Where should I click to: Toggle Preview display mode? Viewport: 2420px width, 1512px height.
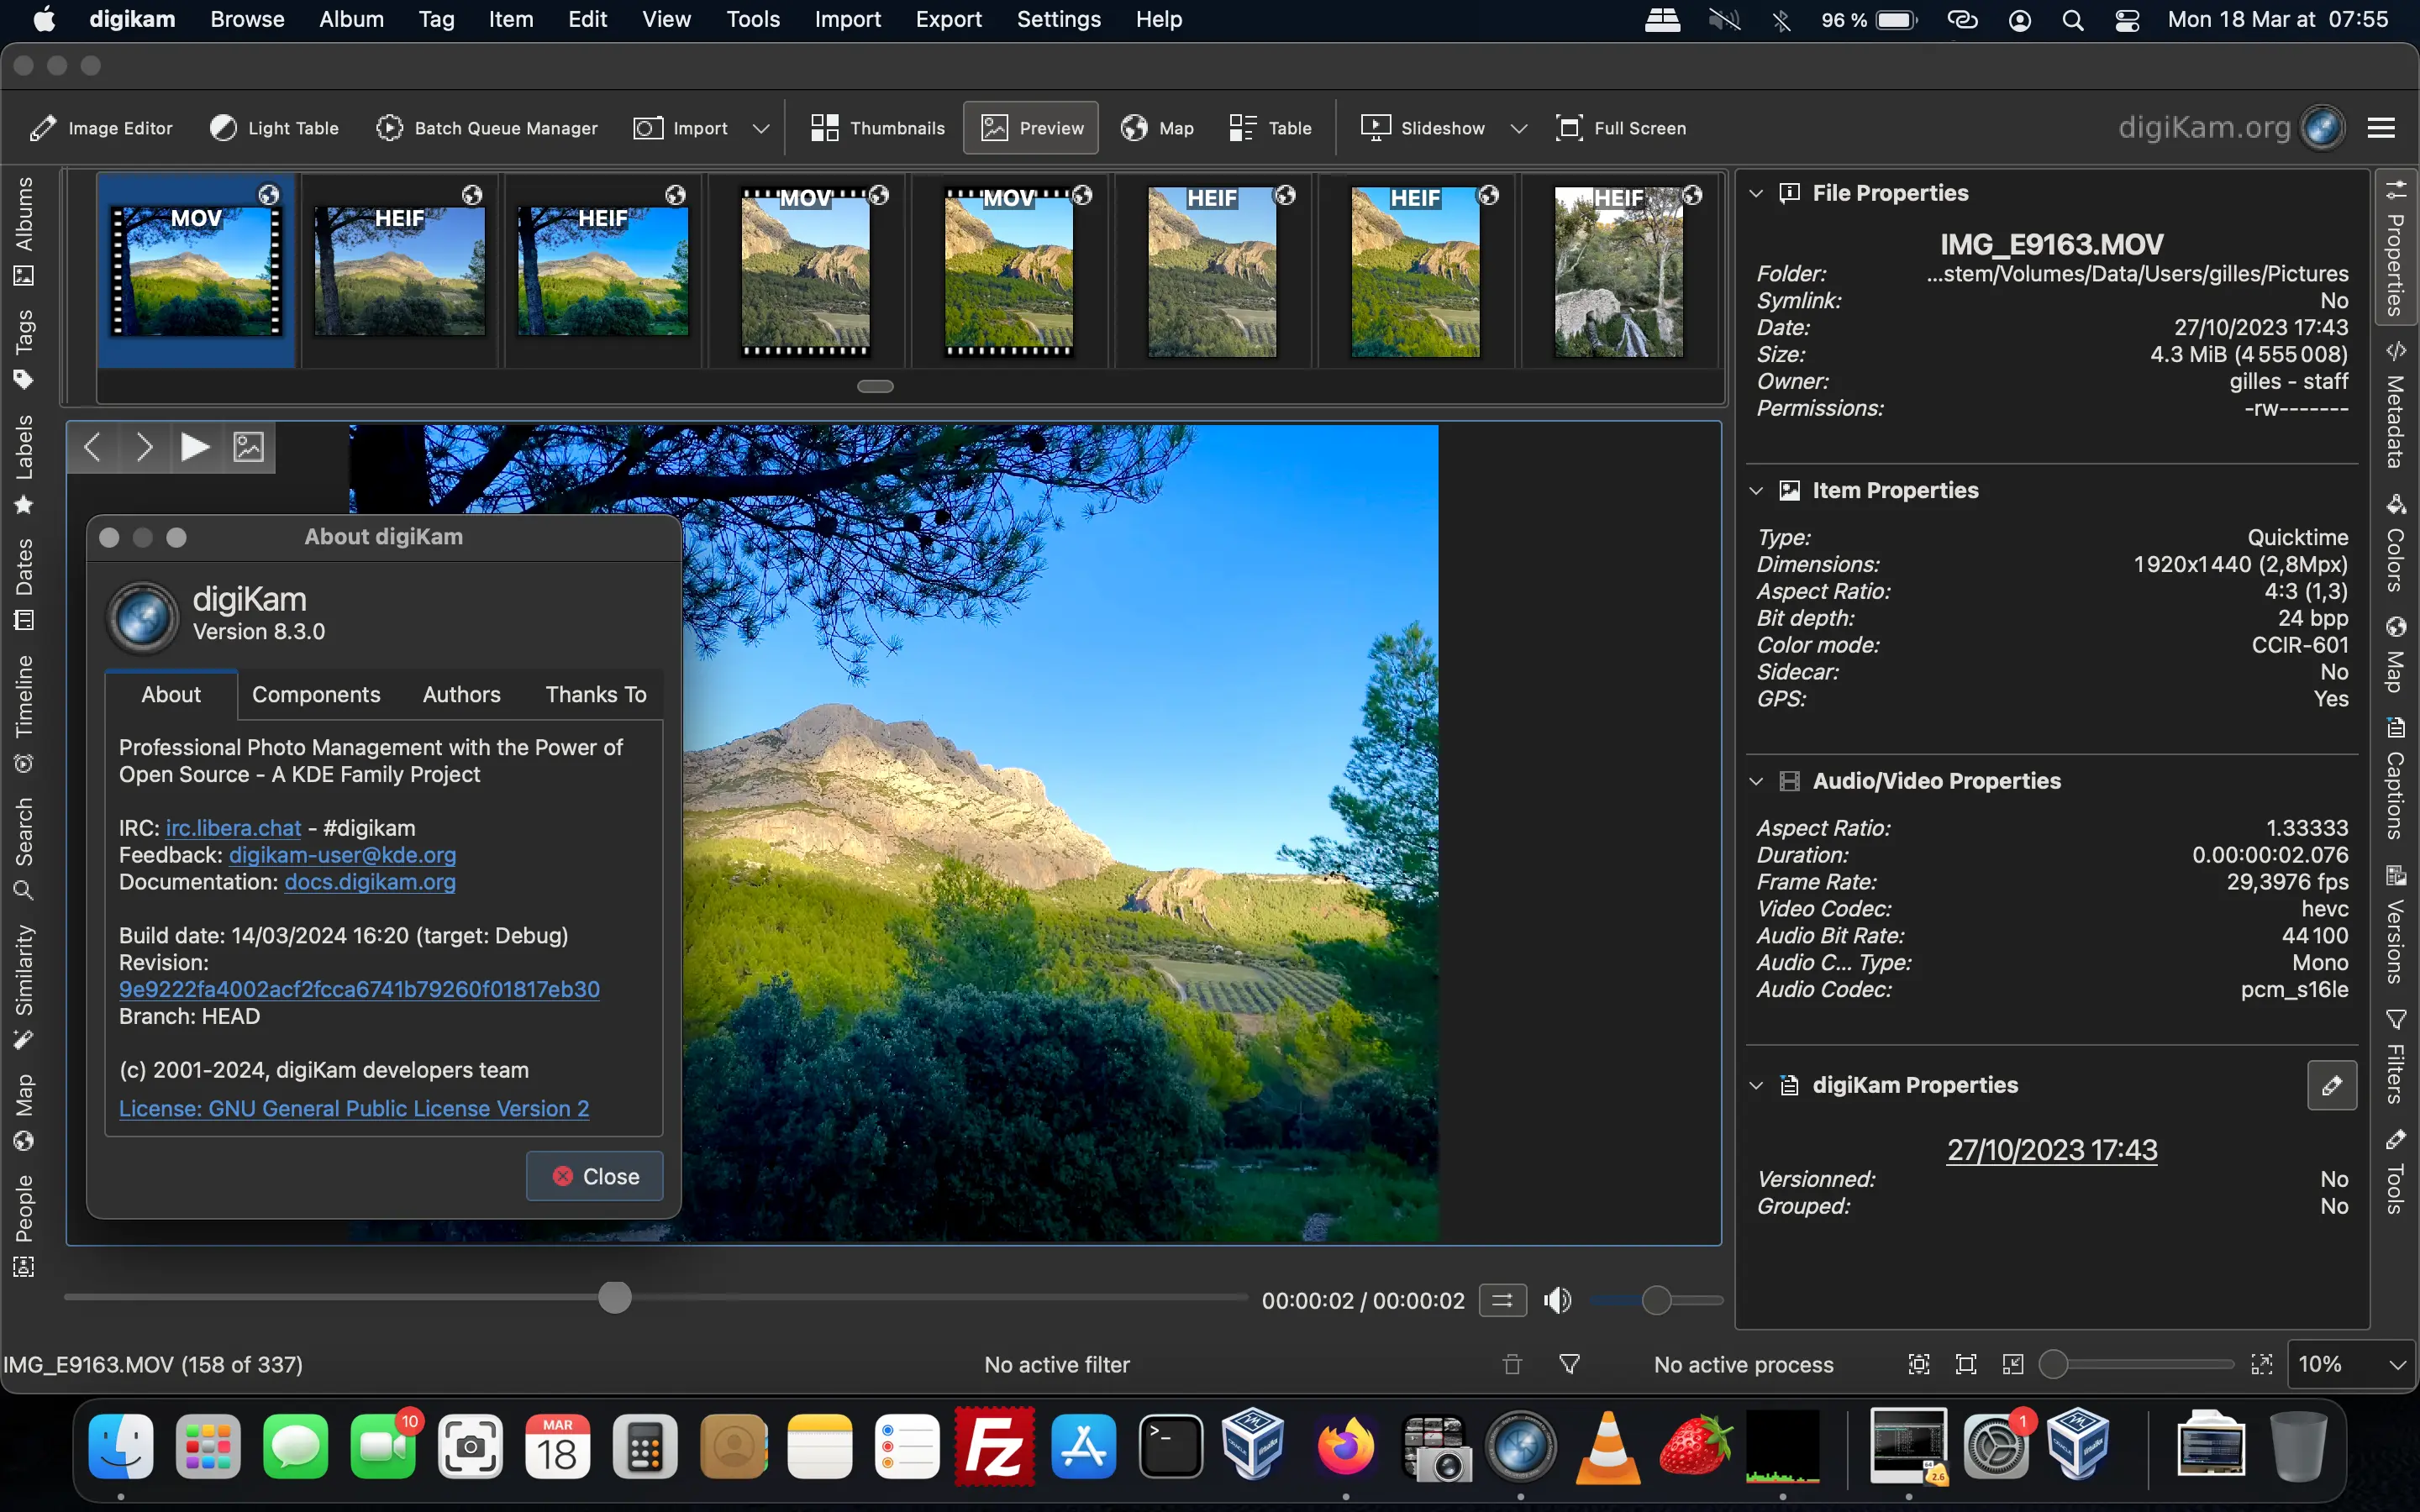[x=1031, y=127]
